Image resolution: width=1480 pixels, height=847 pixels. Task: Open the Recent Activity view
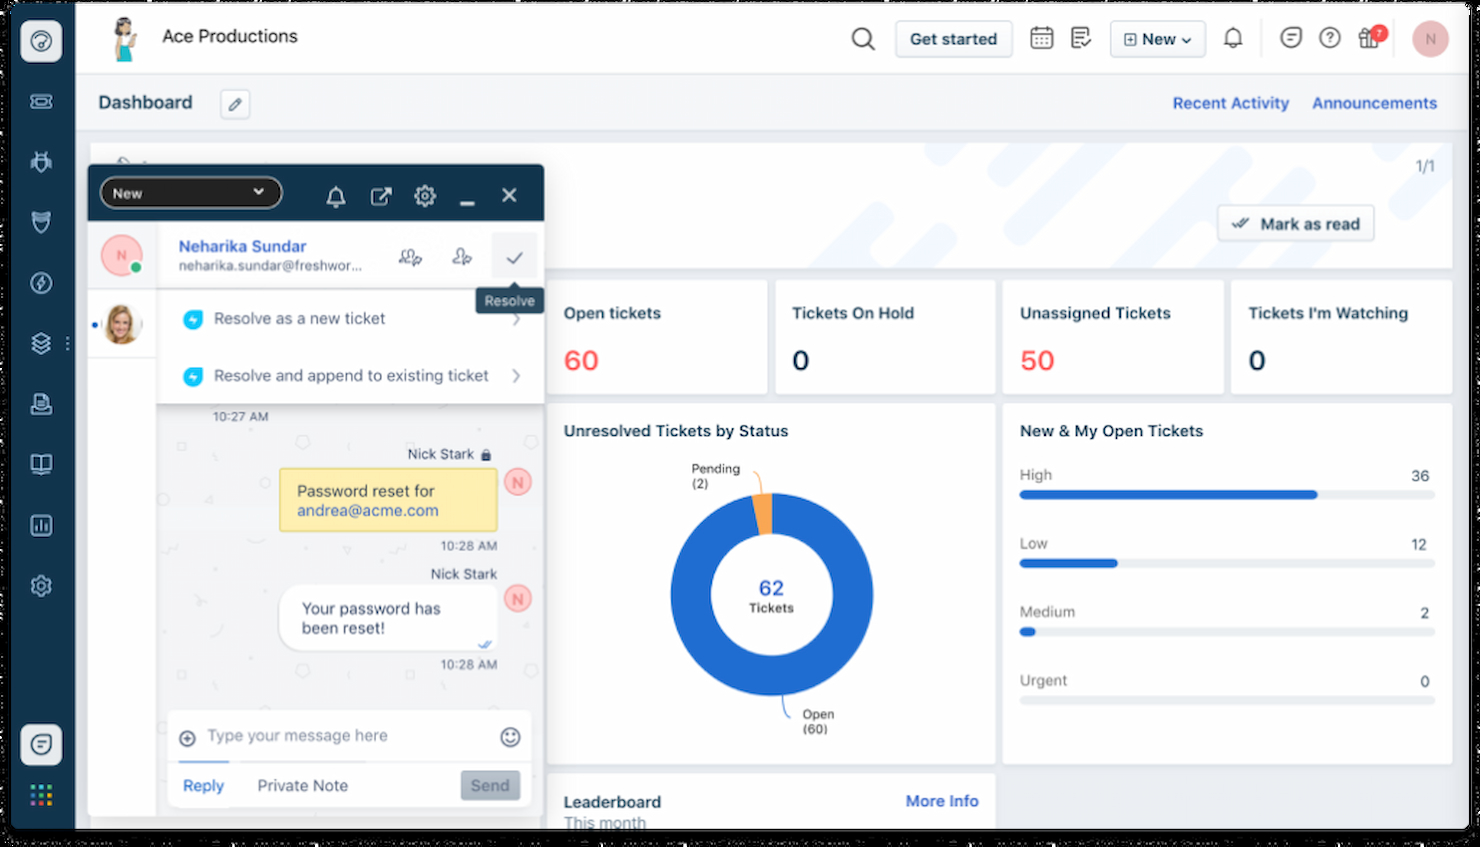coord(1230,103)
